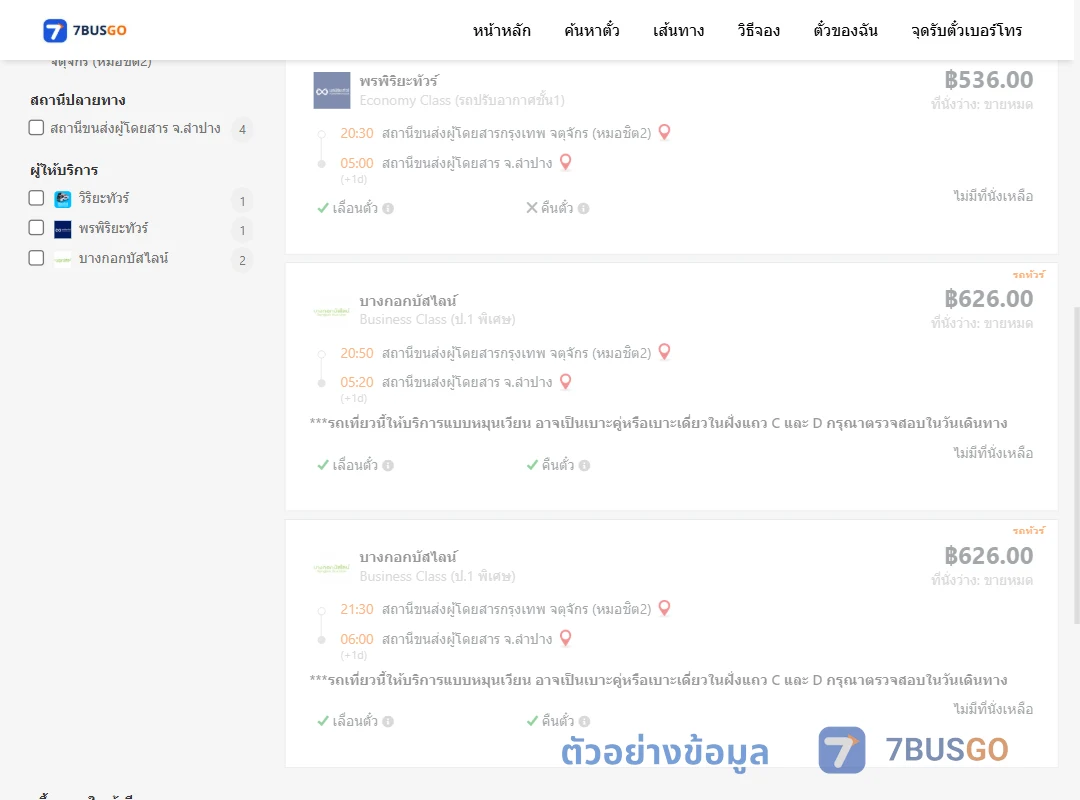The image size is (1080, 800).
Task: Click the พรพิริยะทัวร์ operator logo in sidebar
Action: click(63, 229)
